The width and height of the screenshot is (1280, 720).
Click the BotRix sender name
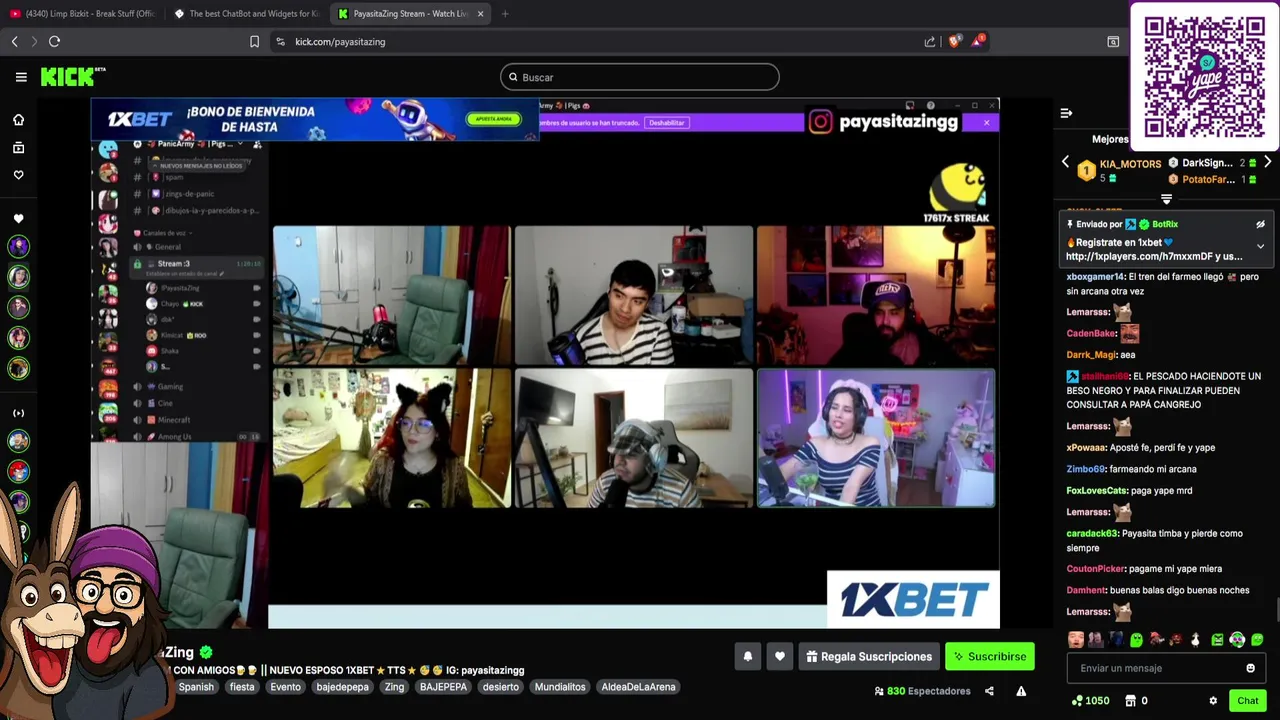coord(1165,224)
